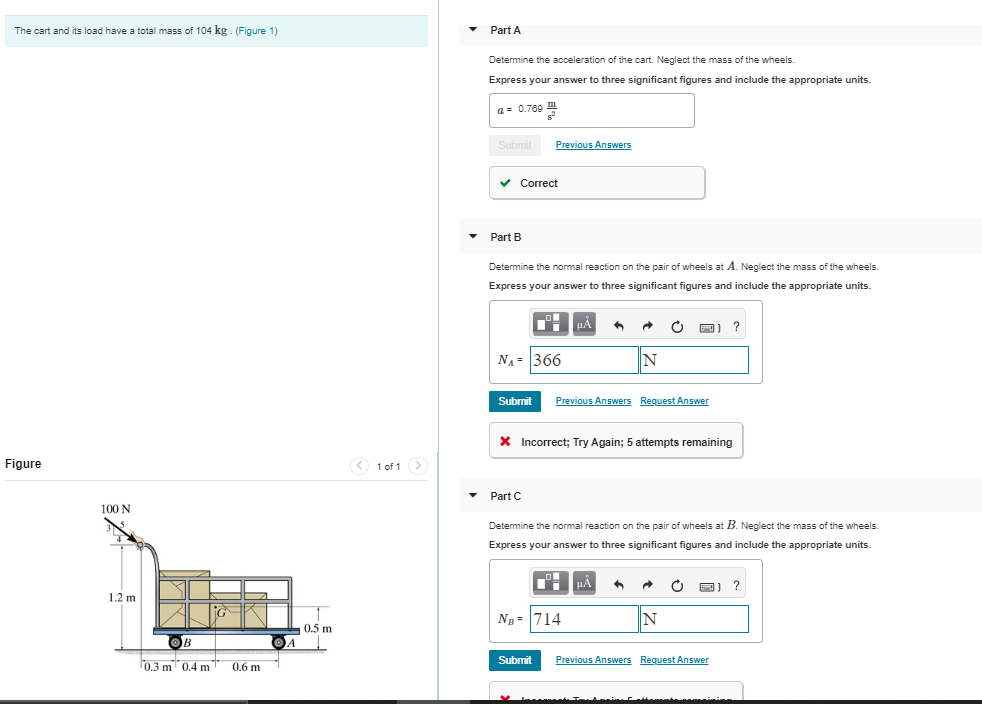Collapse the Part B section
This screenshot has height=704, width=982.
[472, 237]
